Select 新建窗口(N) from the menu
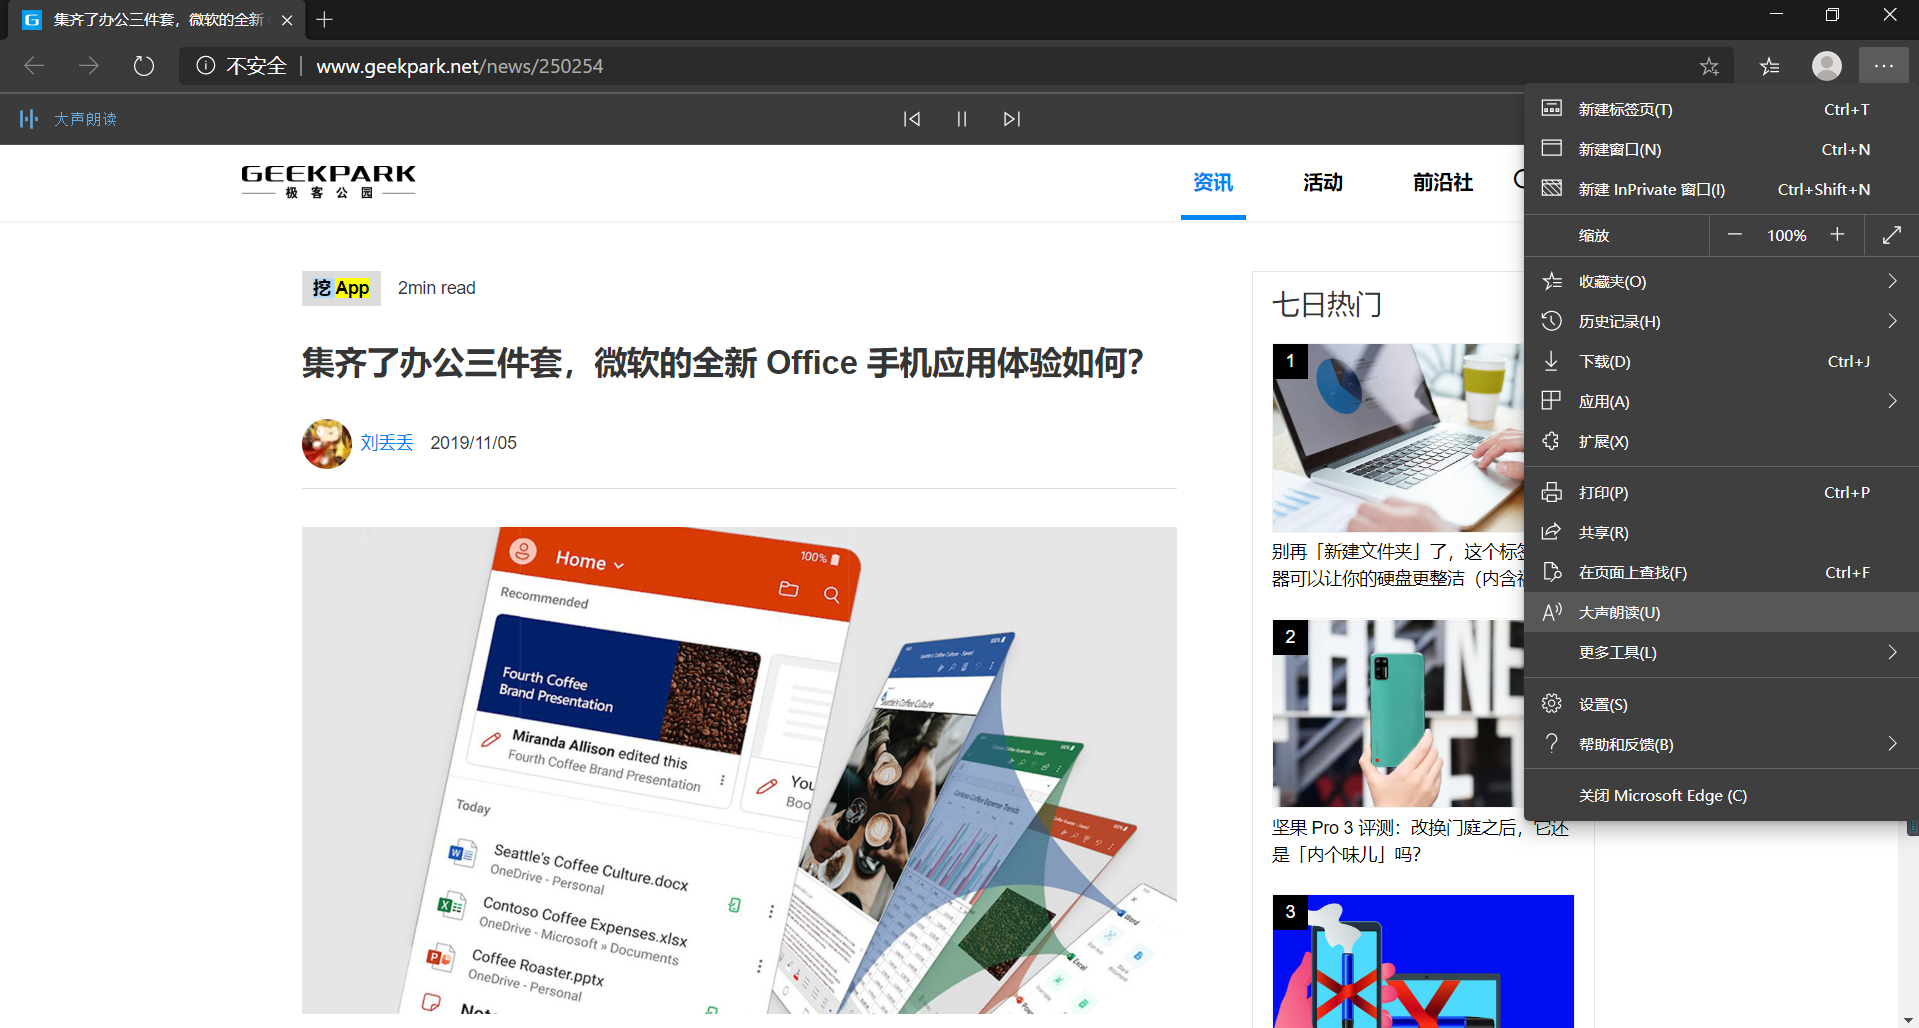The width and height of the screenshot is (1919, 1028). [x=1721, y=149]
